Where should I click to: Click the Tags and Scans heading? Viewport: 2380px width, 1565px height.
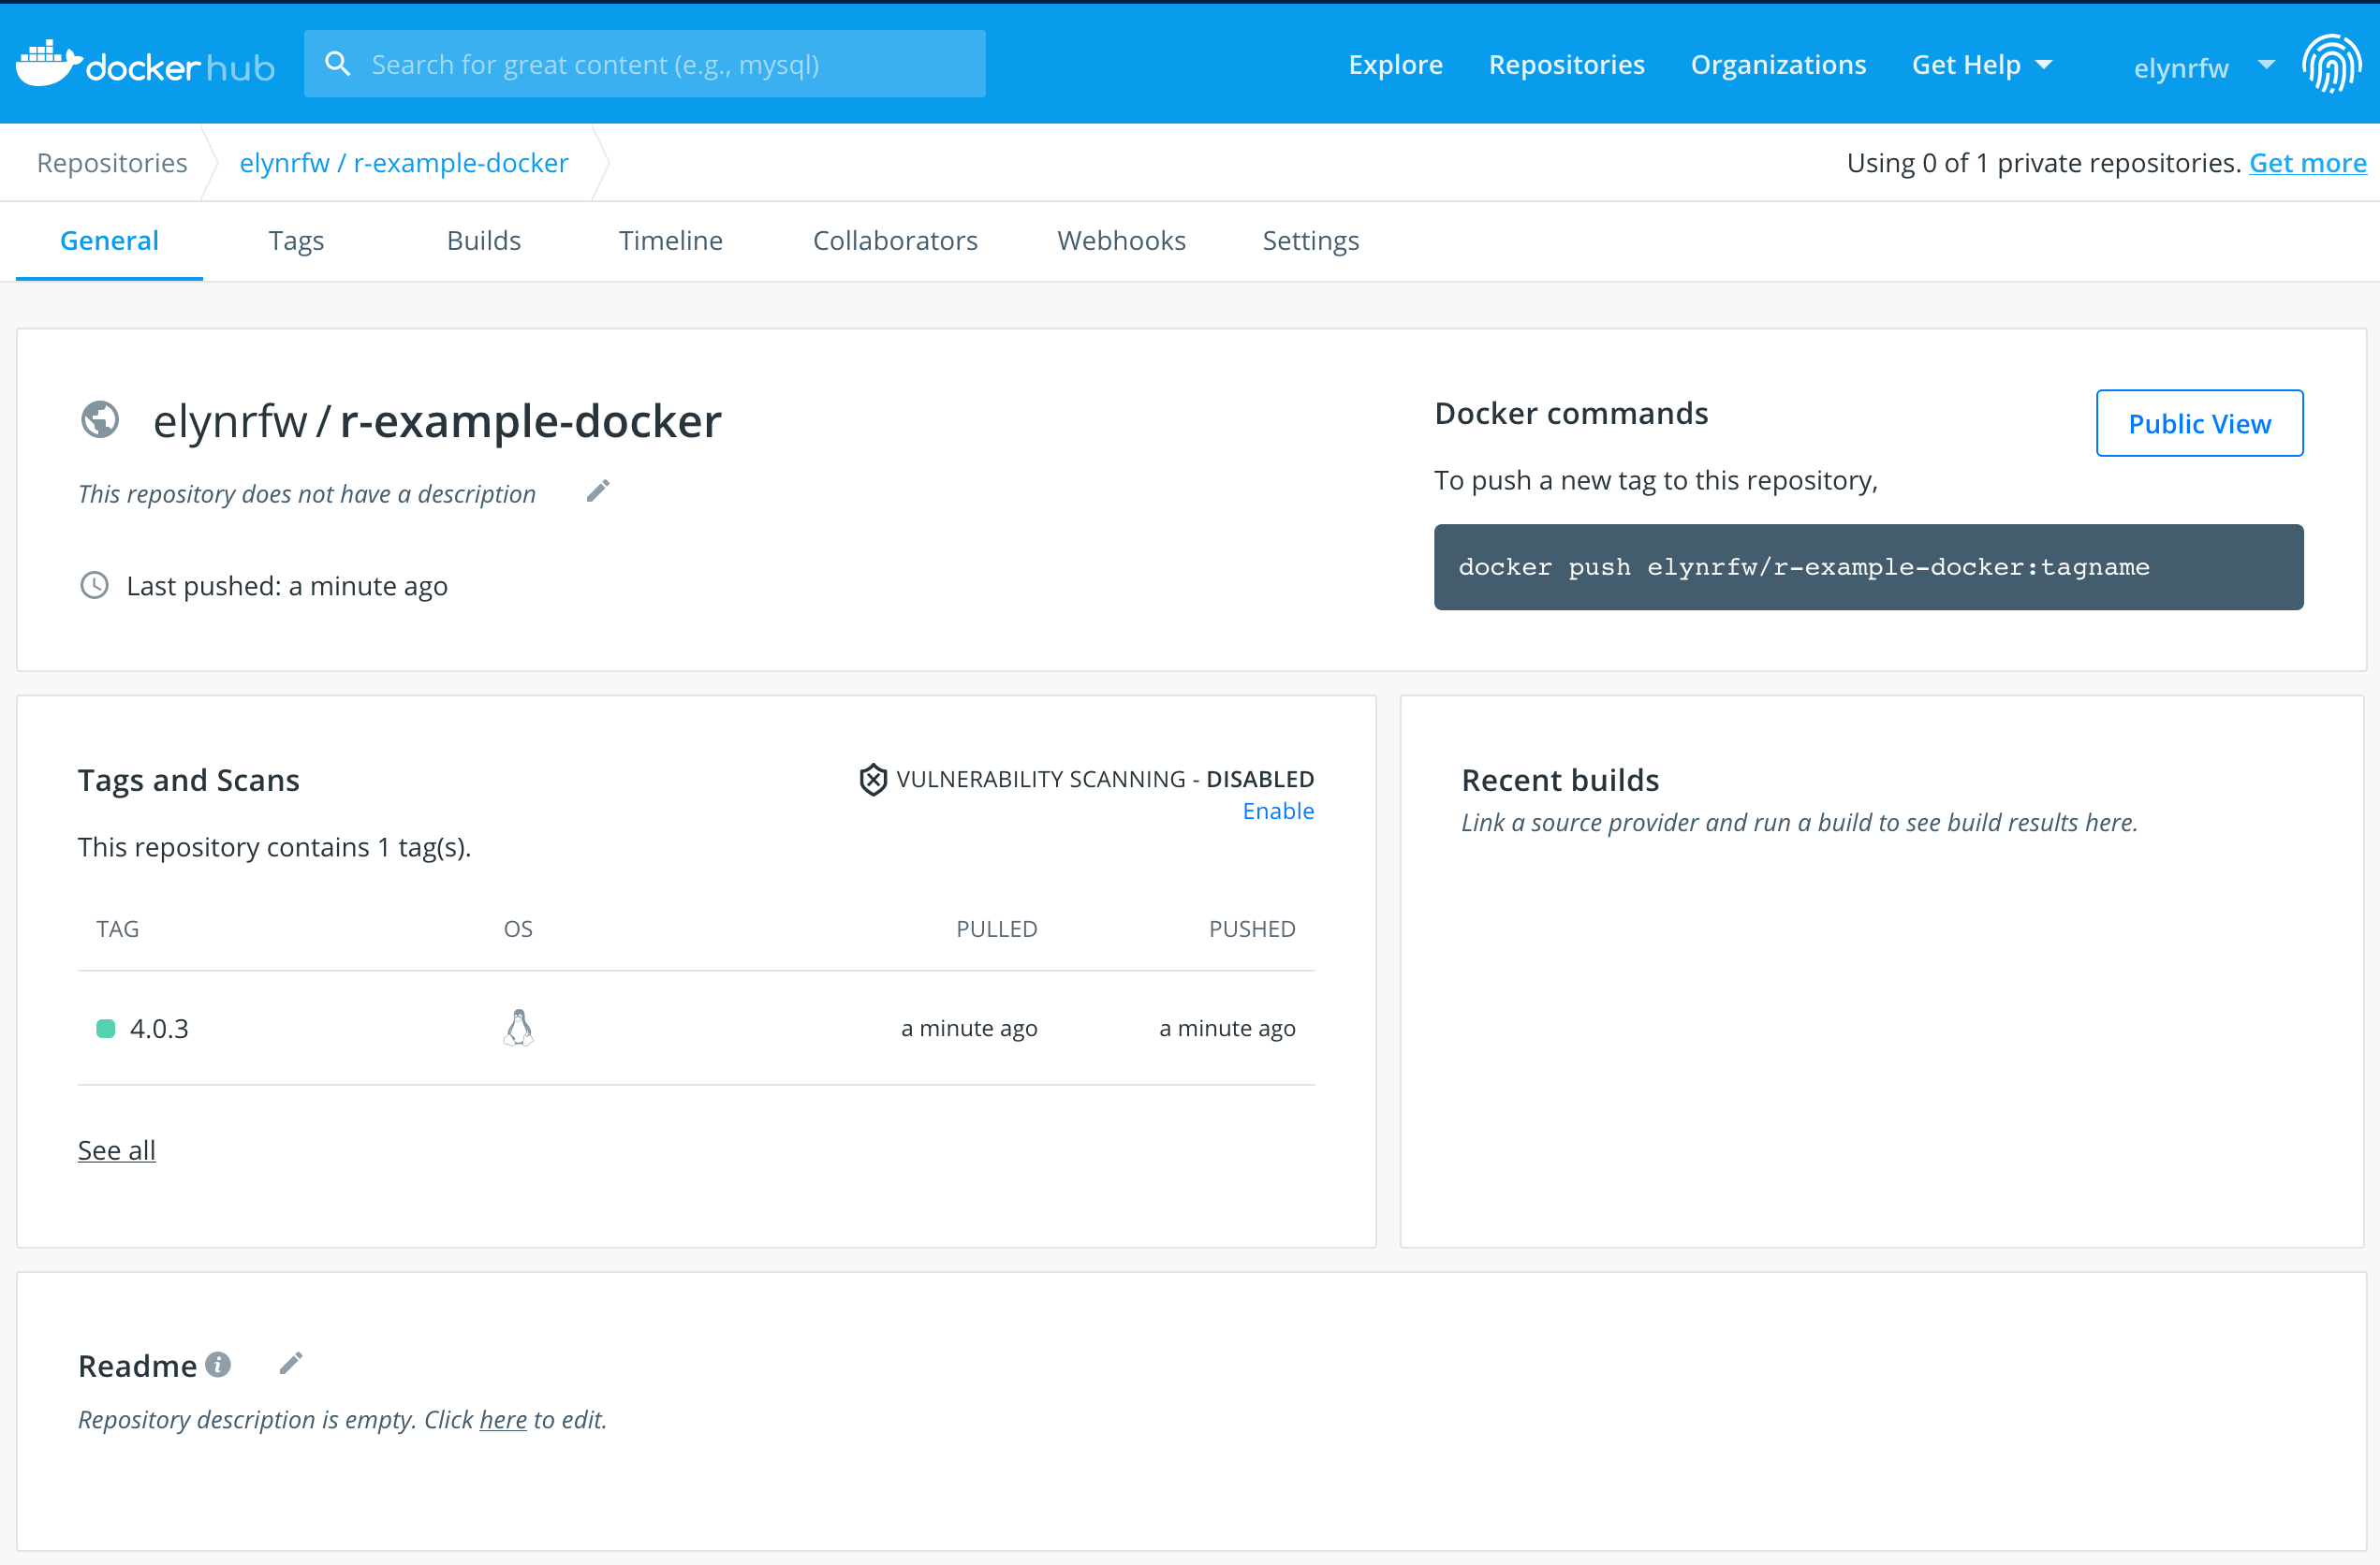(x=189, y=780)
